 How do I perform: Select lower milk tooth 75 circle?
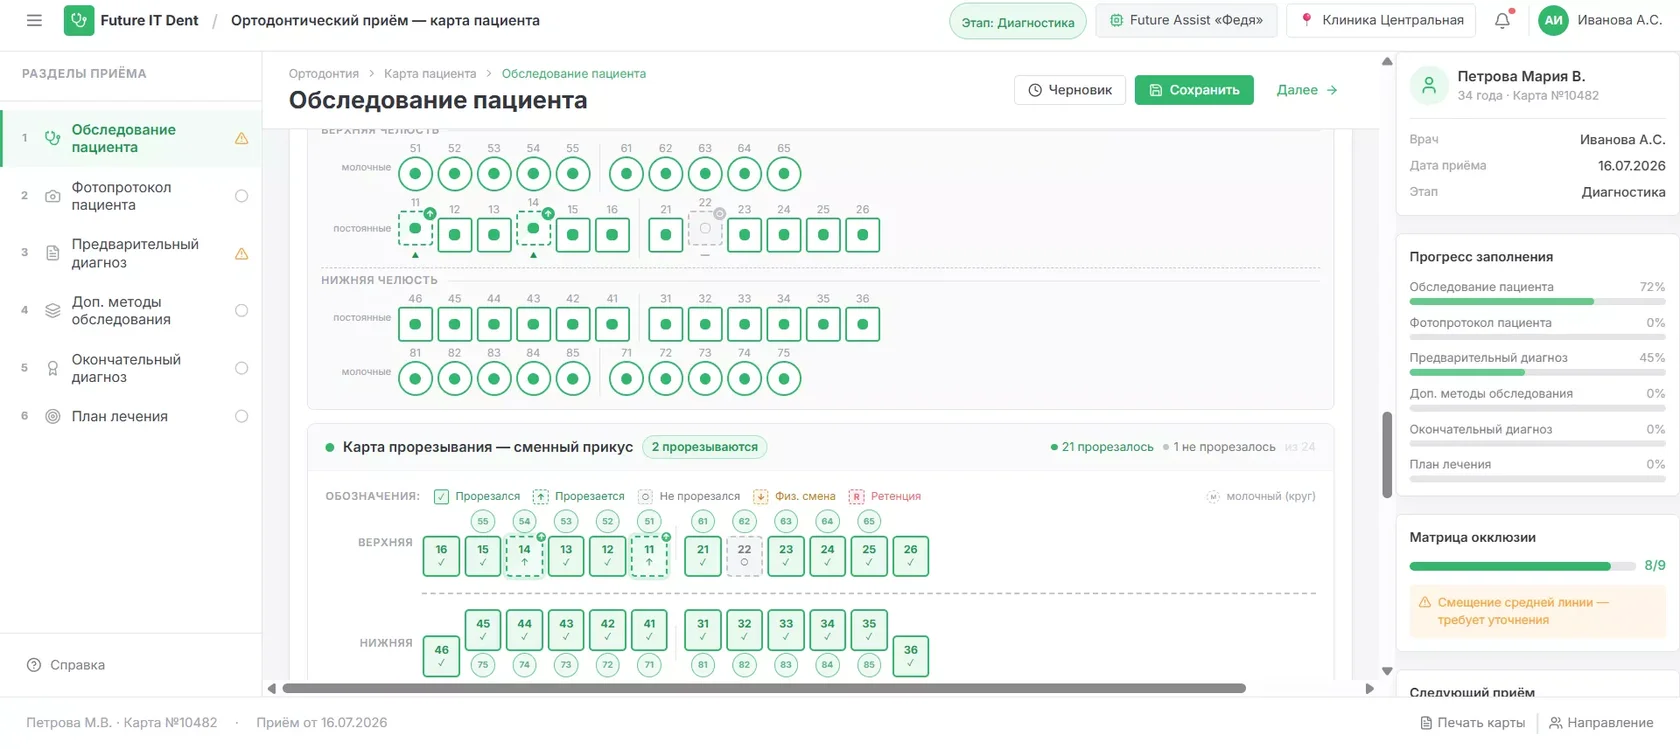(784, 379)
